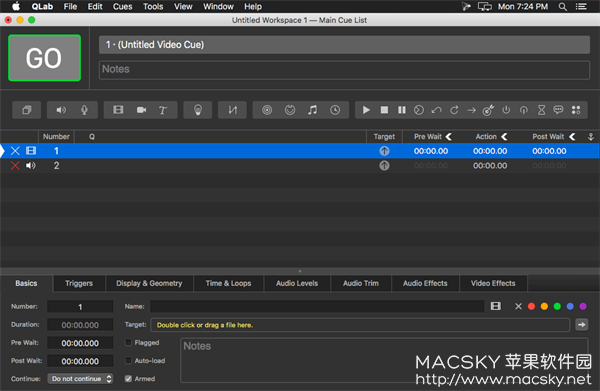
Task: Add a Script cue (four dots icon)
Action: (x=576, y=110)
